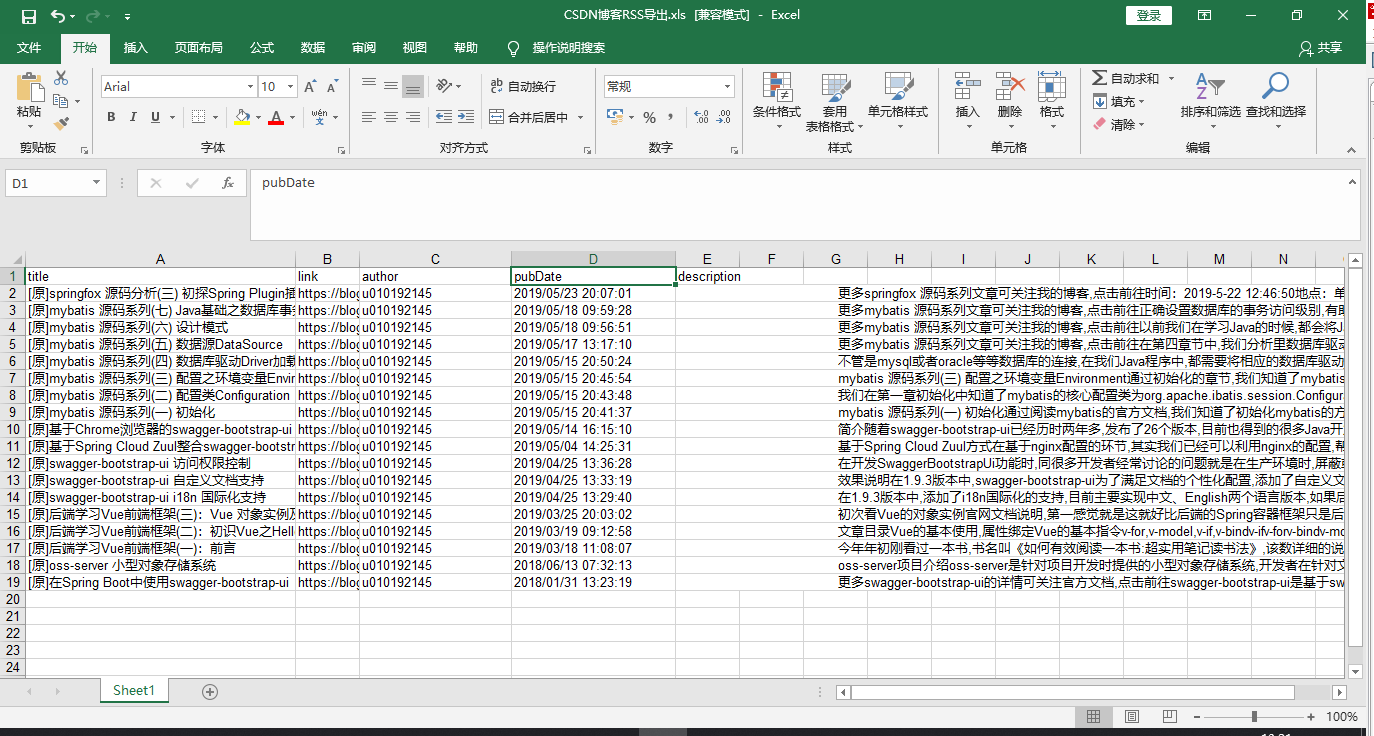
Task: Select the Sheet1 tab
Action: 134,690
